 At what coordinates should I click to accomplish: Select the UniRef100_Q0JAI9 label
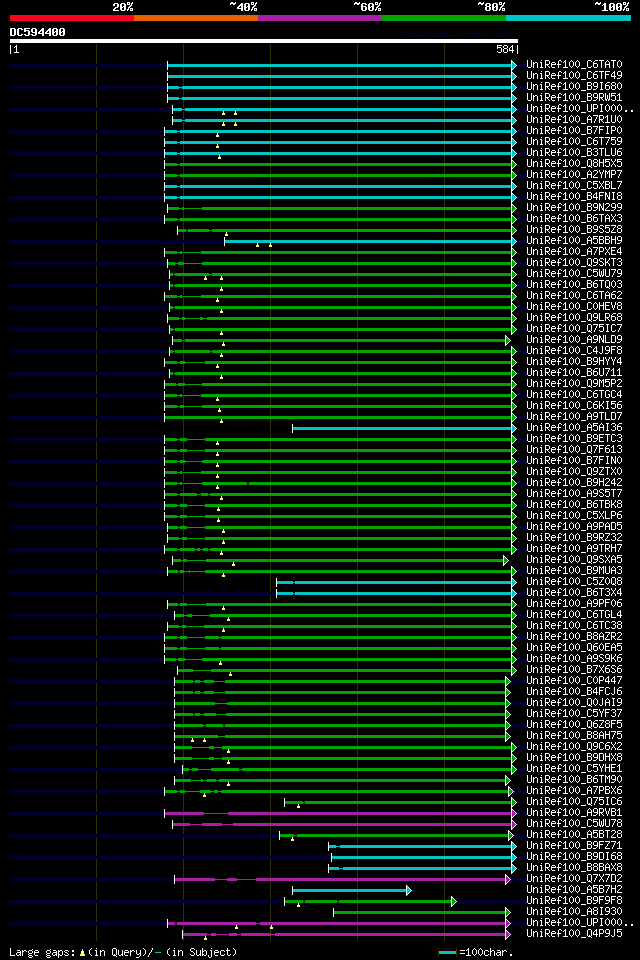pyautogui.click(x=574, y=703)
